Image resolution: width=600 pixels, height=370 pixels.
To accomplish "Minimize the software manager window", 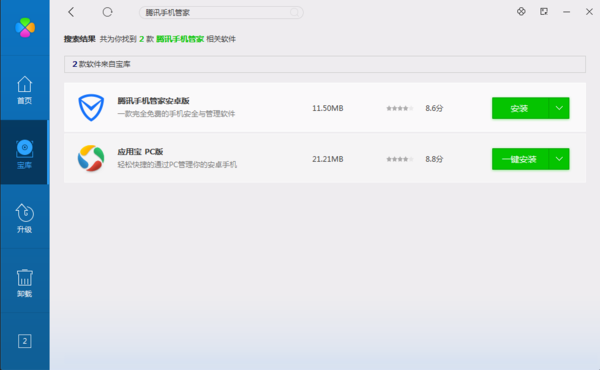I will pyautogui.click(x=566, y=12).
